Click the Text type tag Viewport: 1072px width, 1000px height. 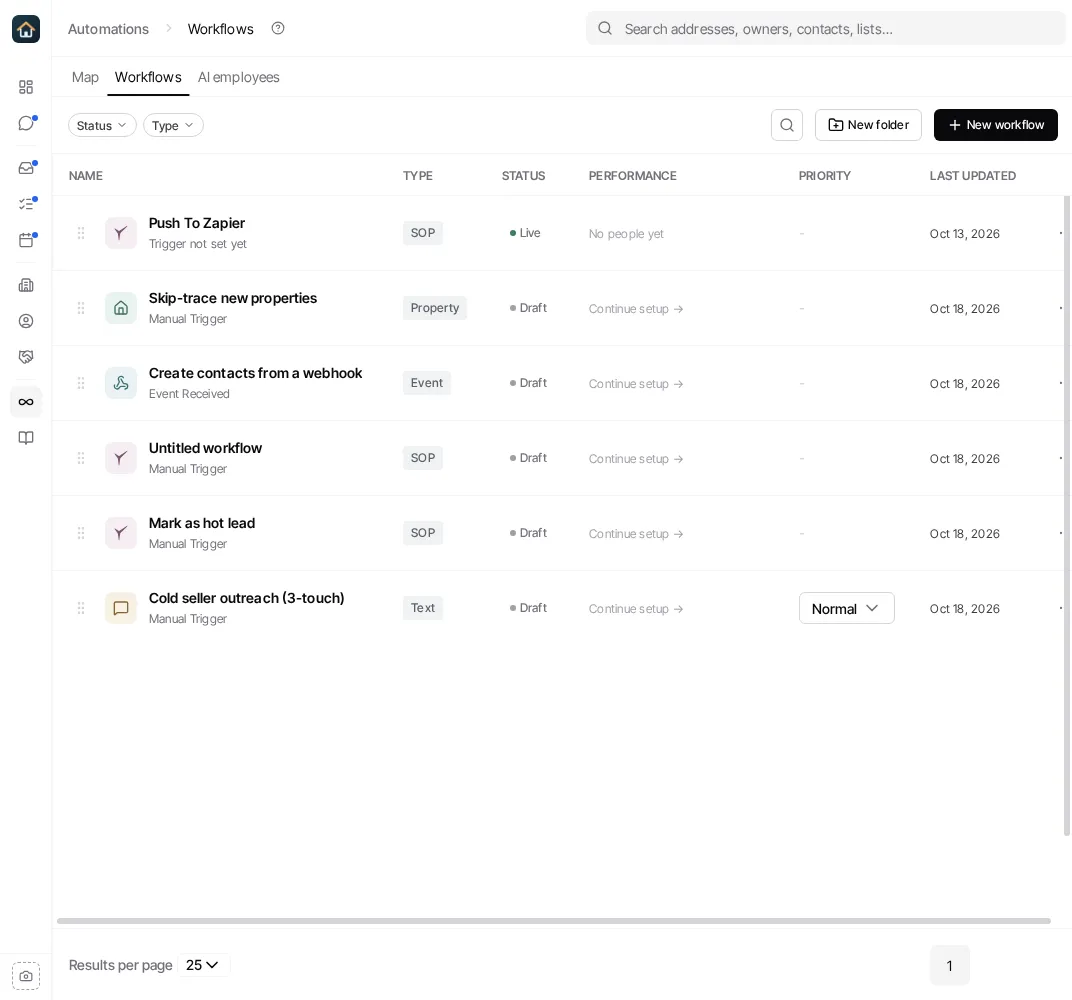[423, 608]
